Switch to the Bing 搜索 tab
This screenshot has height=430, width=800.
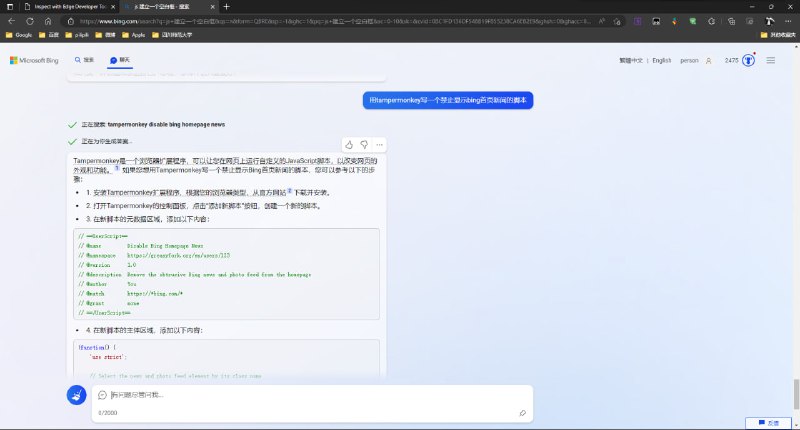[x=85, y=60]
